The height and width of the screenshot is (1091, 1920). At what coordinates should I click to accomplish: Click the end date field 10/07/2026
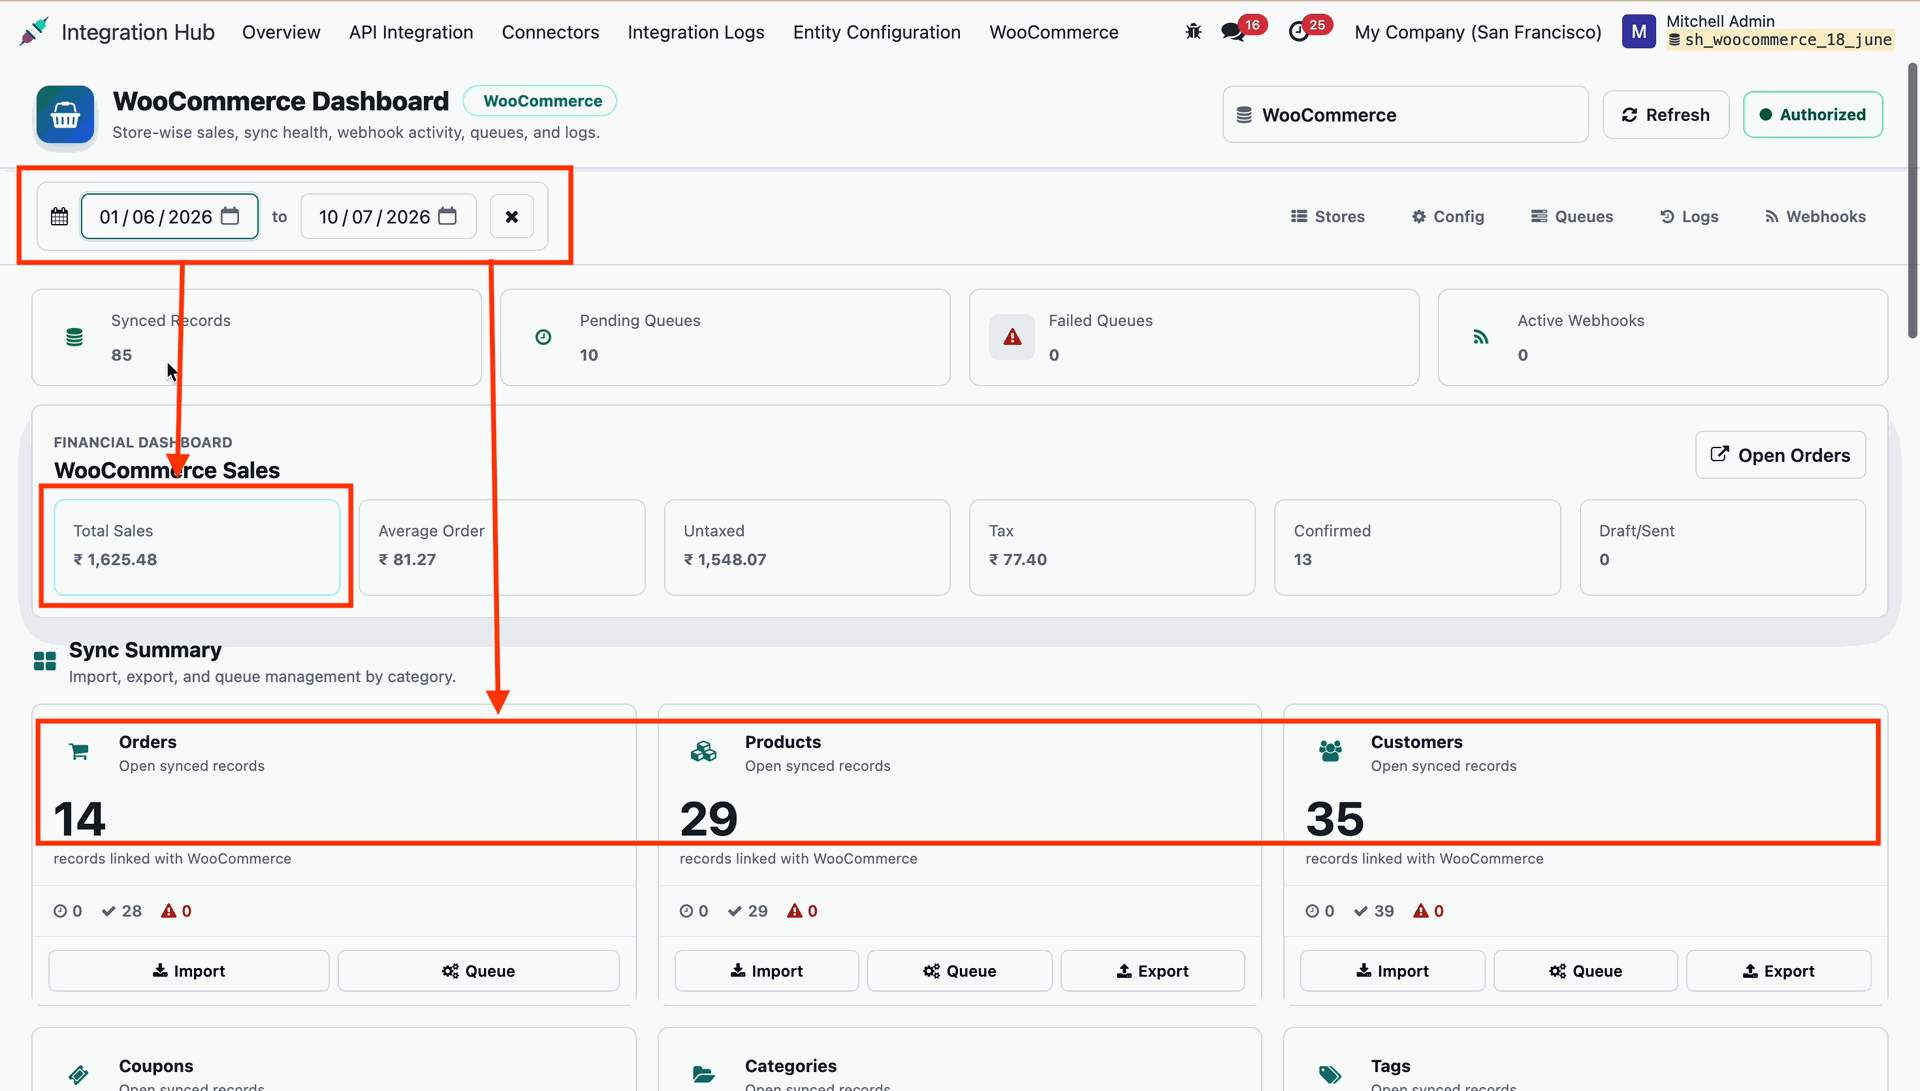click(x=388, y=216)
